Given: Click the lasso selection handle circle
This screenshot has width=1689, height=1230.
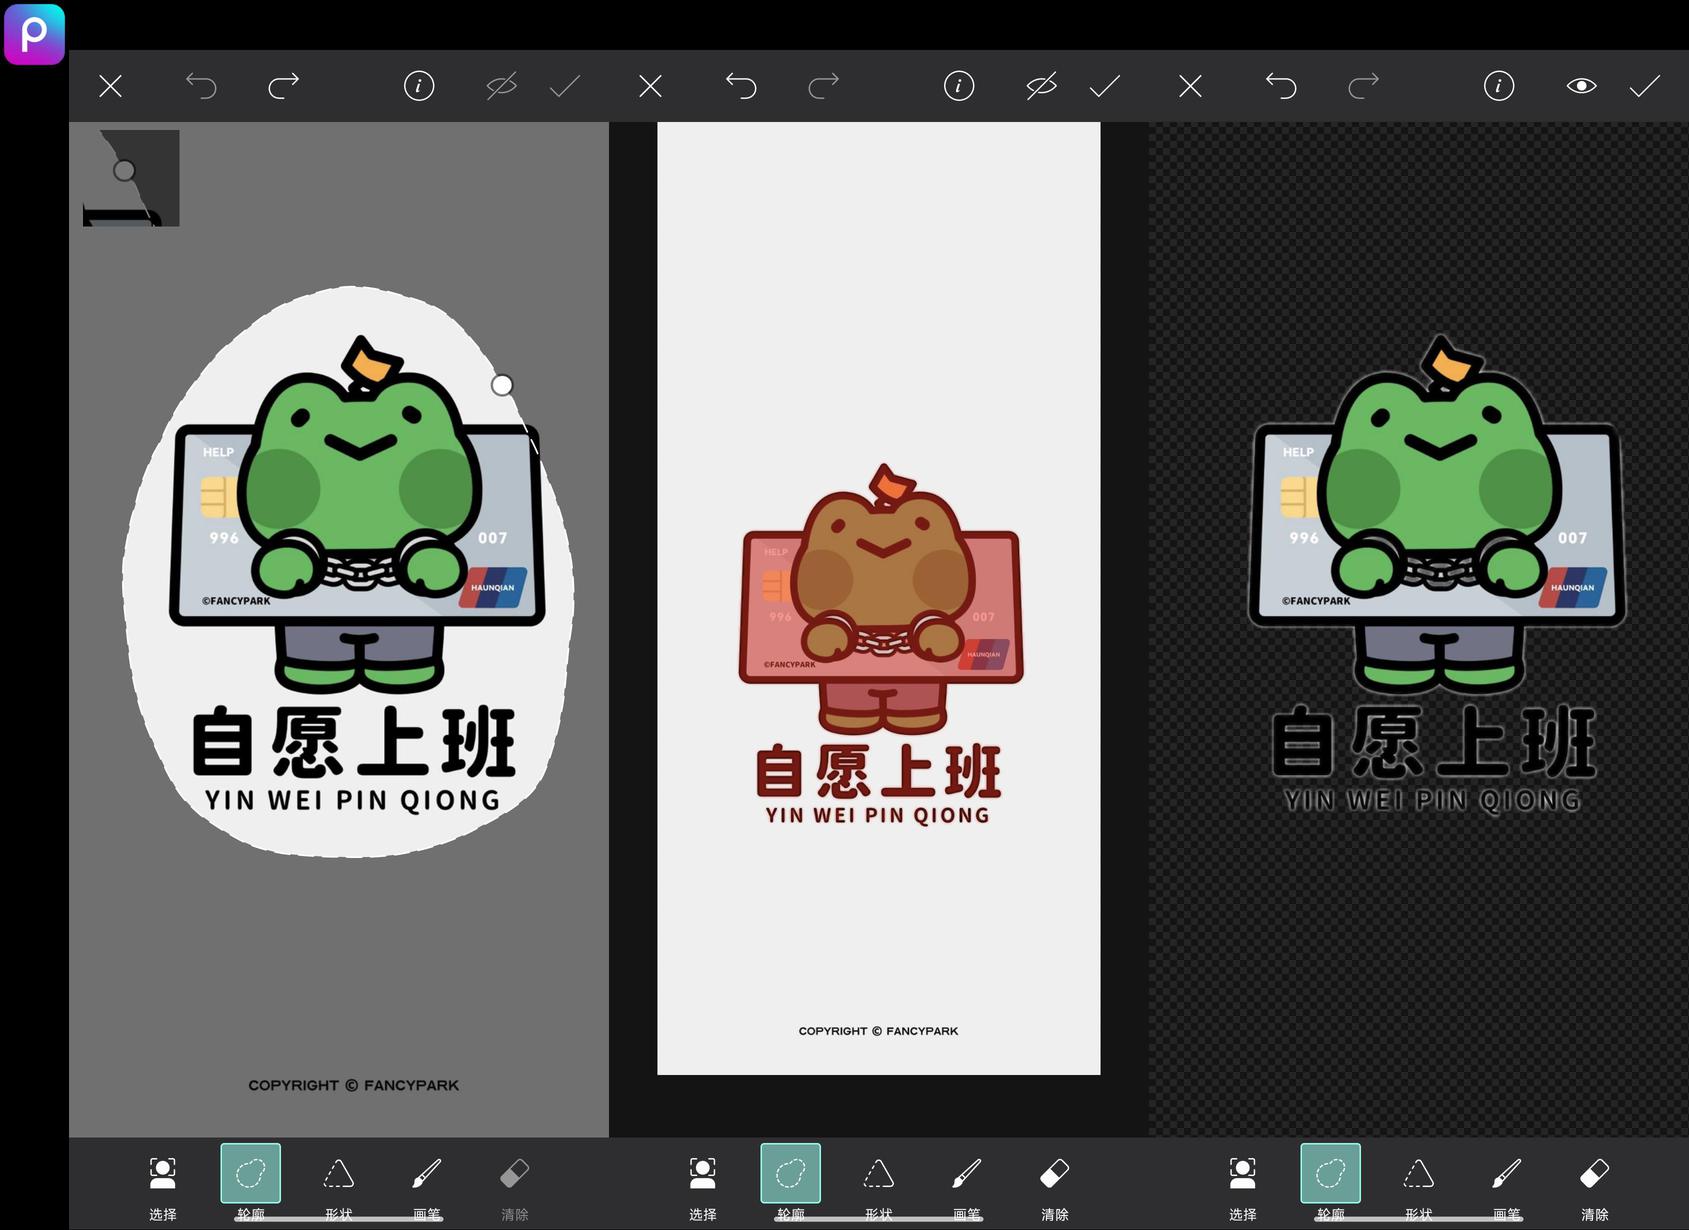Looking at the screenshot, I should tap(502, 385).
